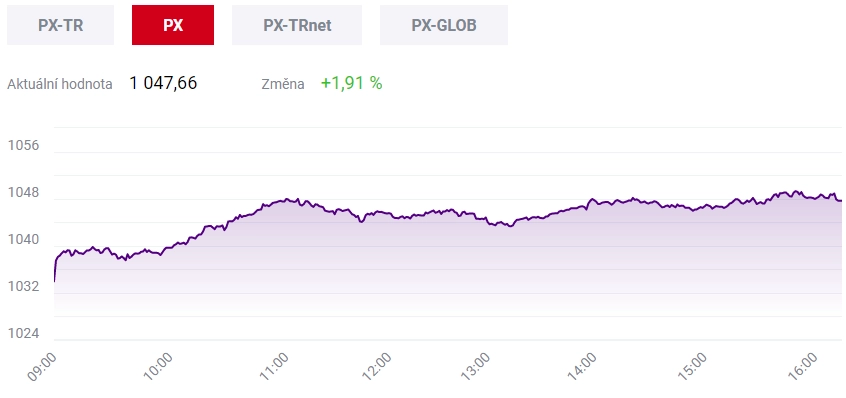Click the 15:00 time axis label
This screenshot has height=398, width=846.
692,367
